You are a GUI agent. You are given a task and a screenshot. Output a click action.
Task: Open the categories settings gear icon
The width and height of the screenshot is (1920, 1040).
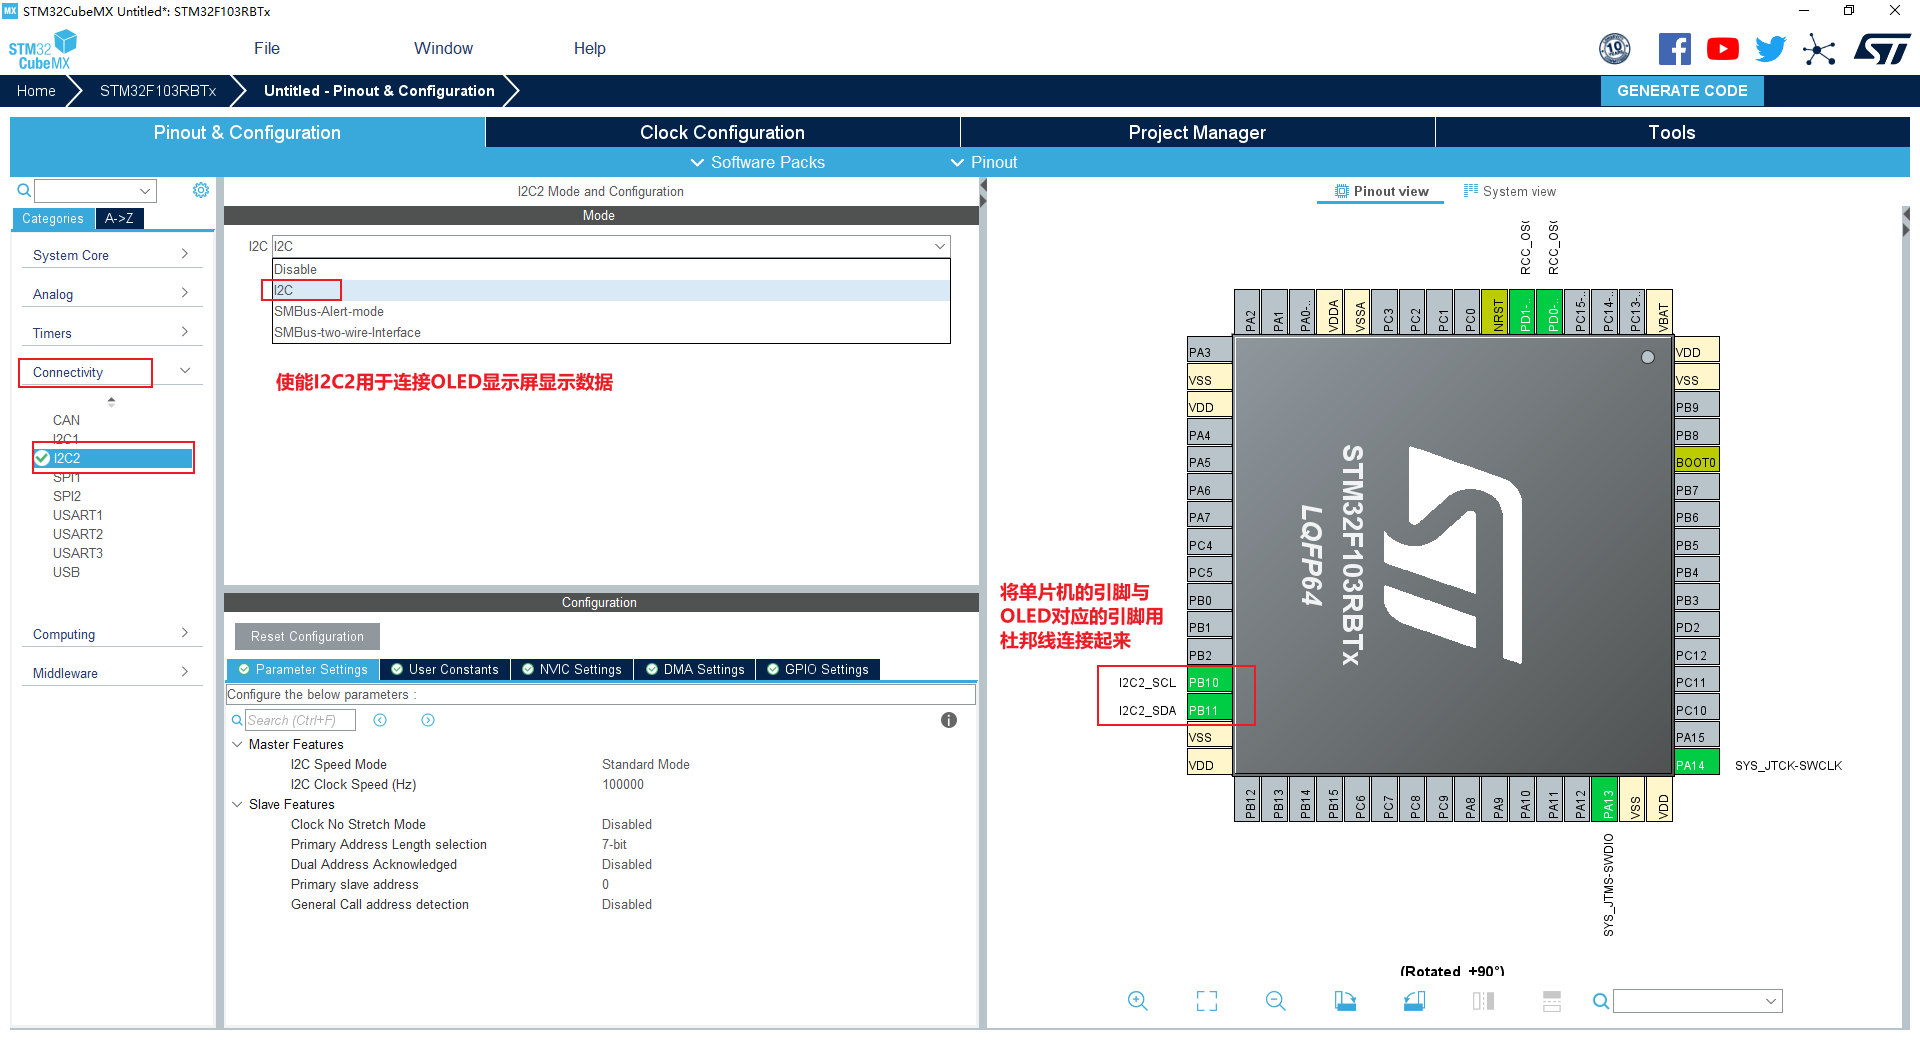tap(201, 190)
